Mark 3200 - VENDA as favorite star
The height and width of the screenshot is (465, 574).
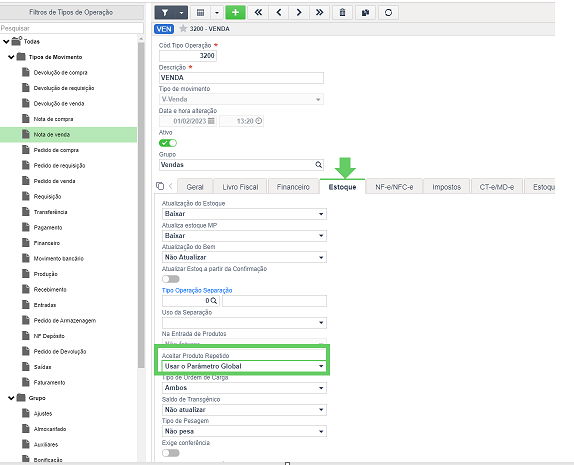[183, 29]
